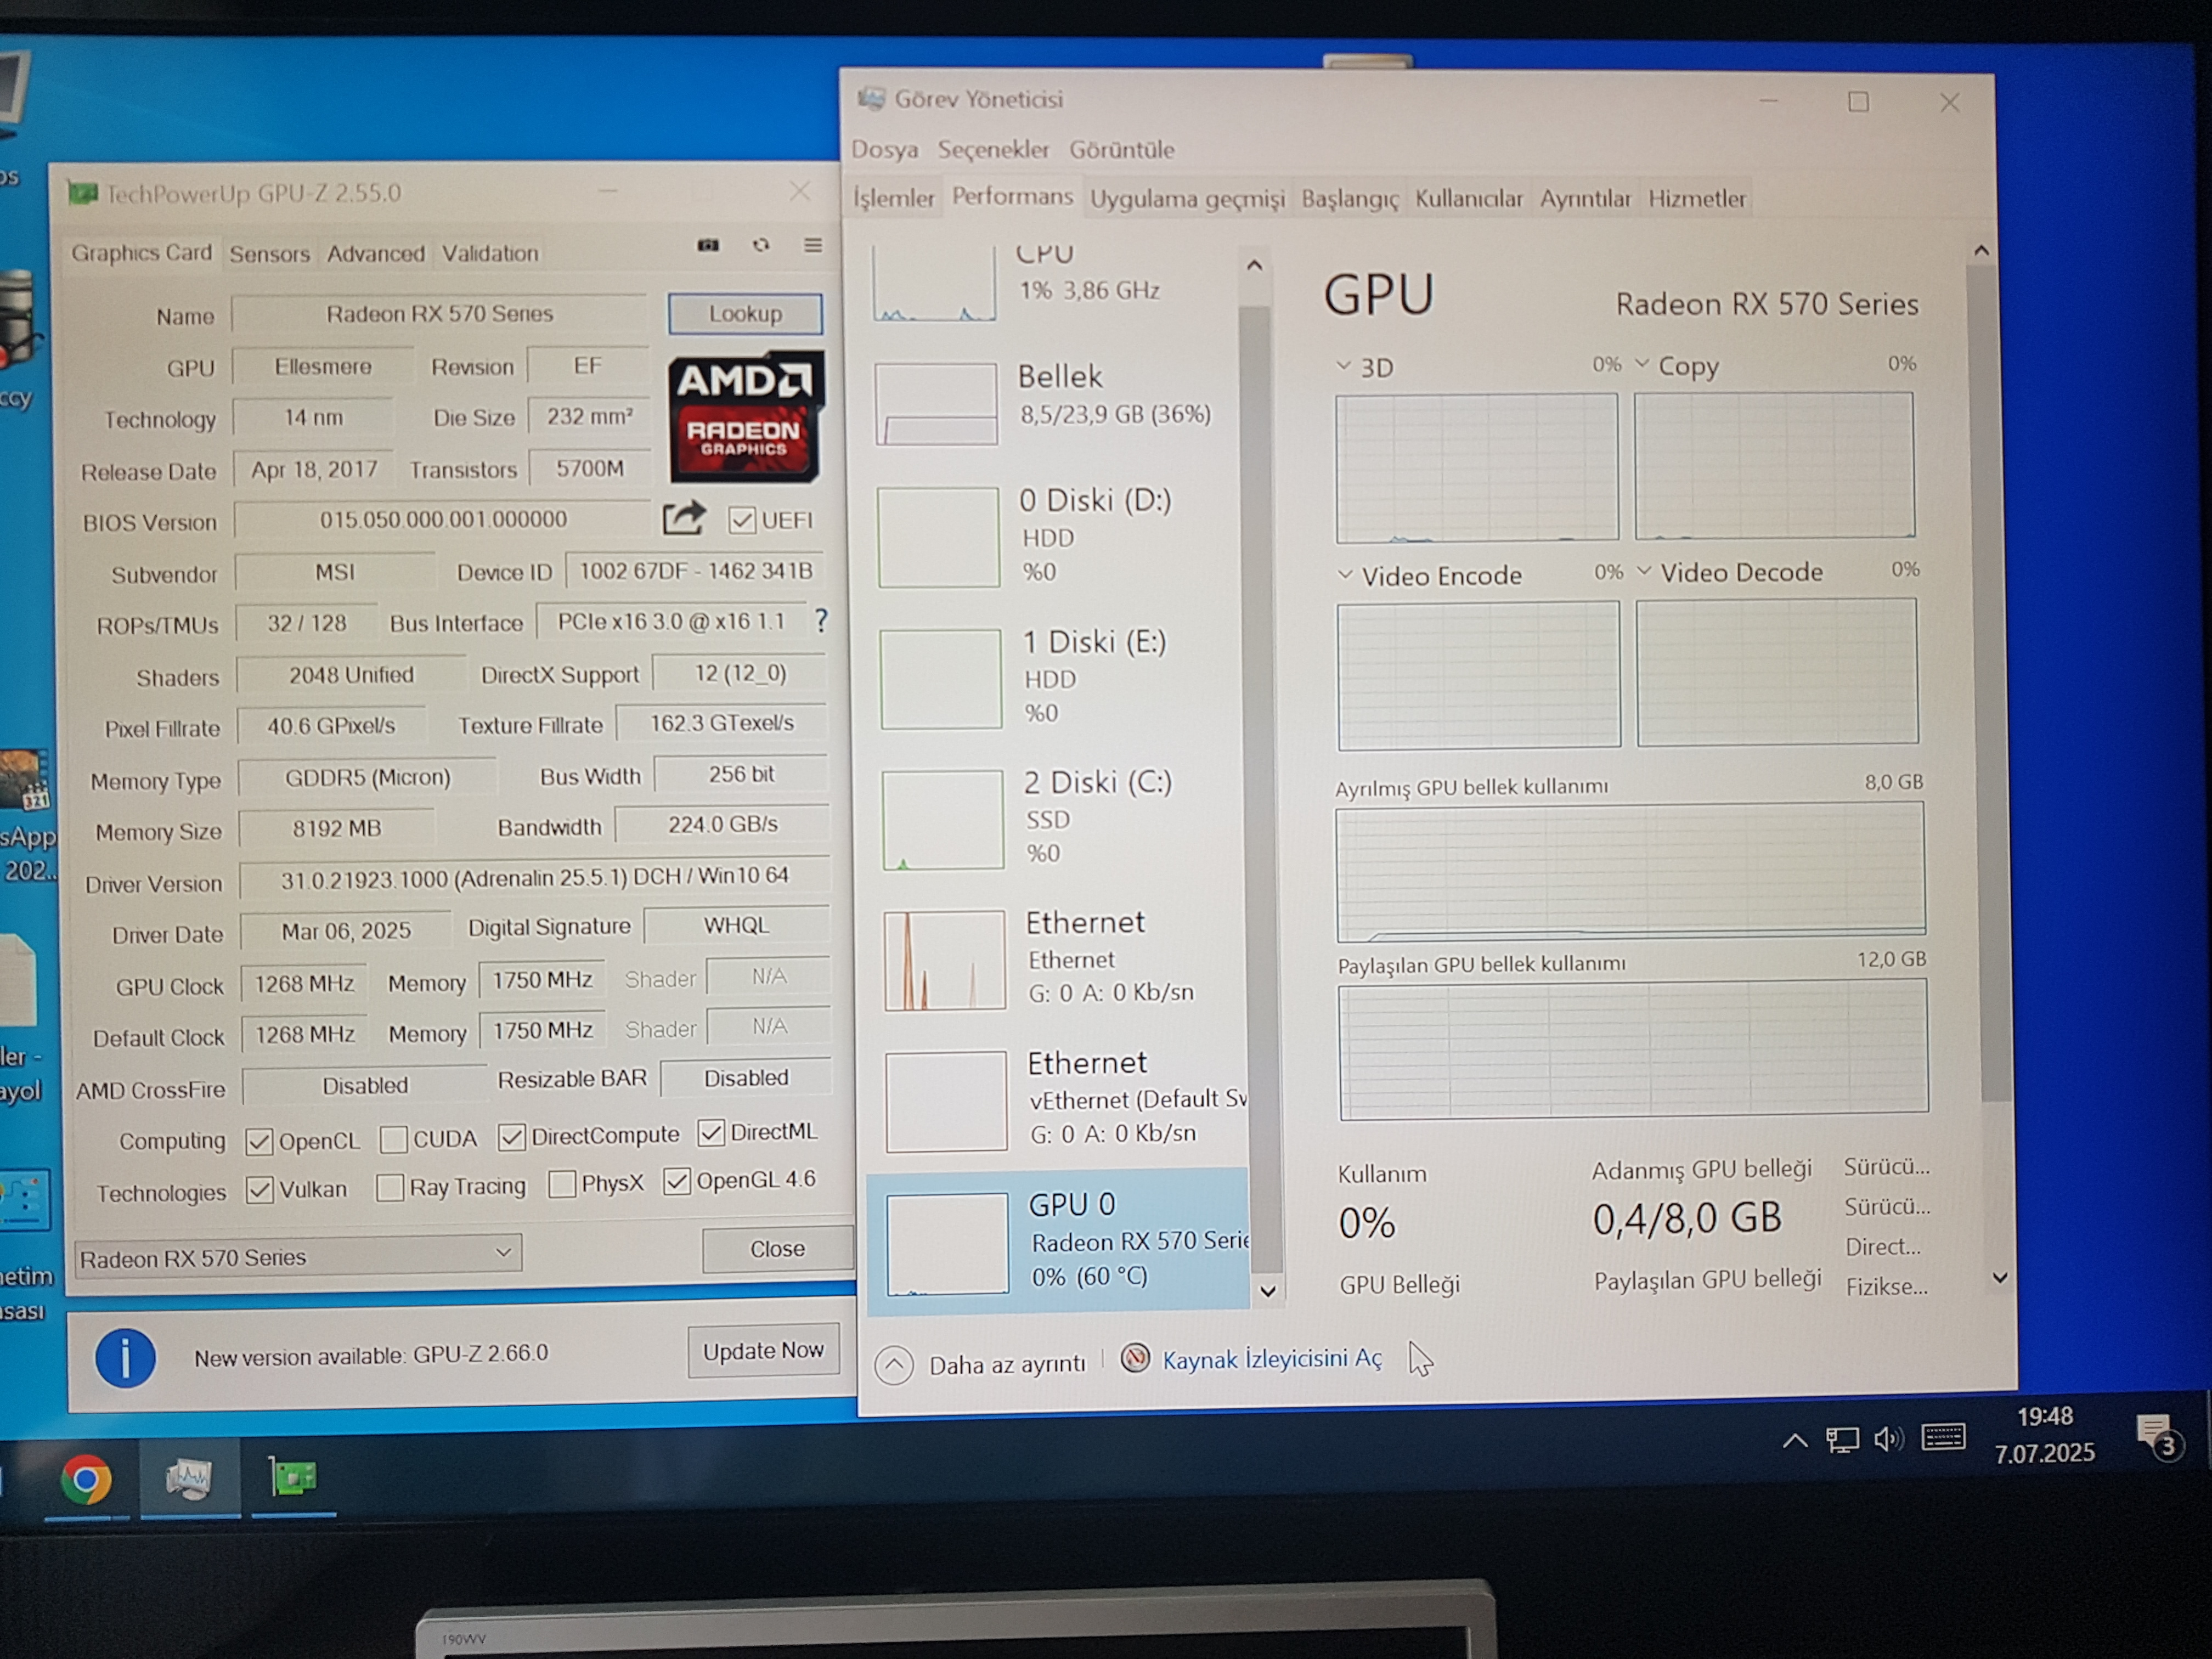Click Chrome icon in the taskbar
The width and height of the screenshot is (2212, 1659).
pos(86,1479)
